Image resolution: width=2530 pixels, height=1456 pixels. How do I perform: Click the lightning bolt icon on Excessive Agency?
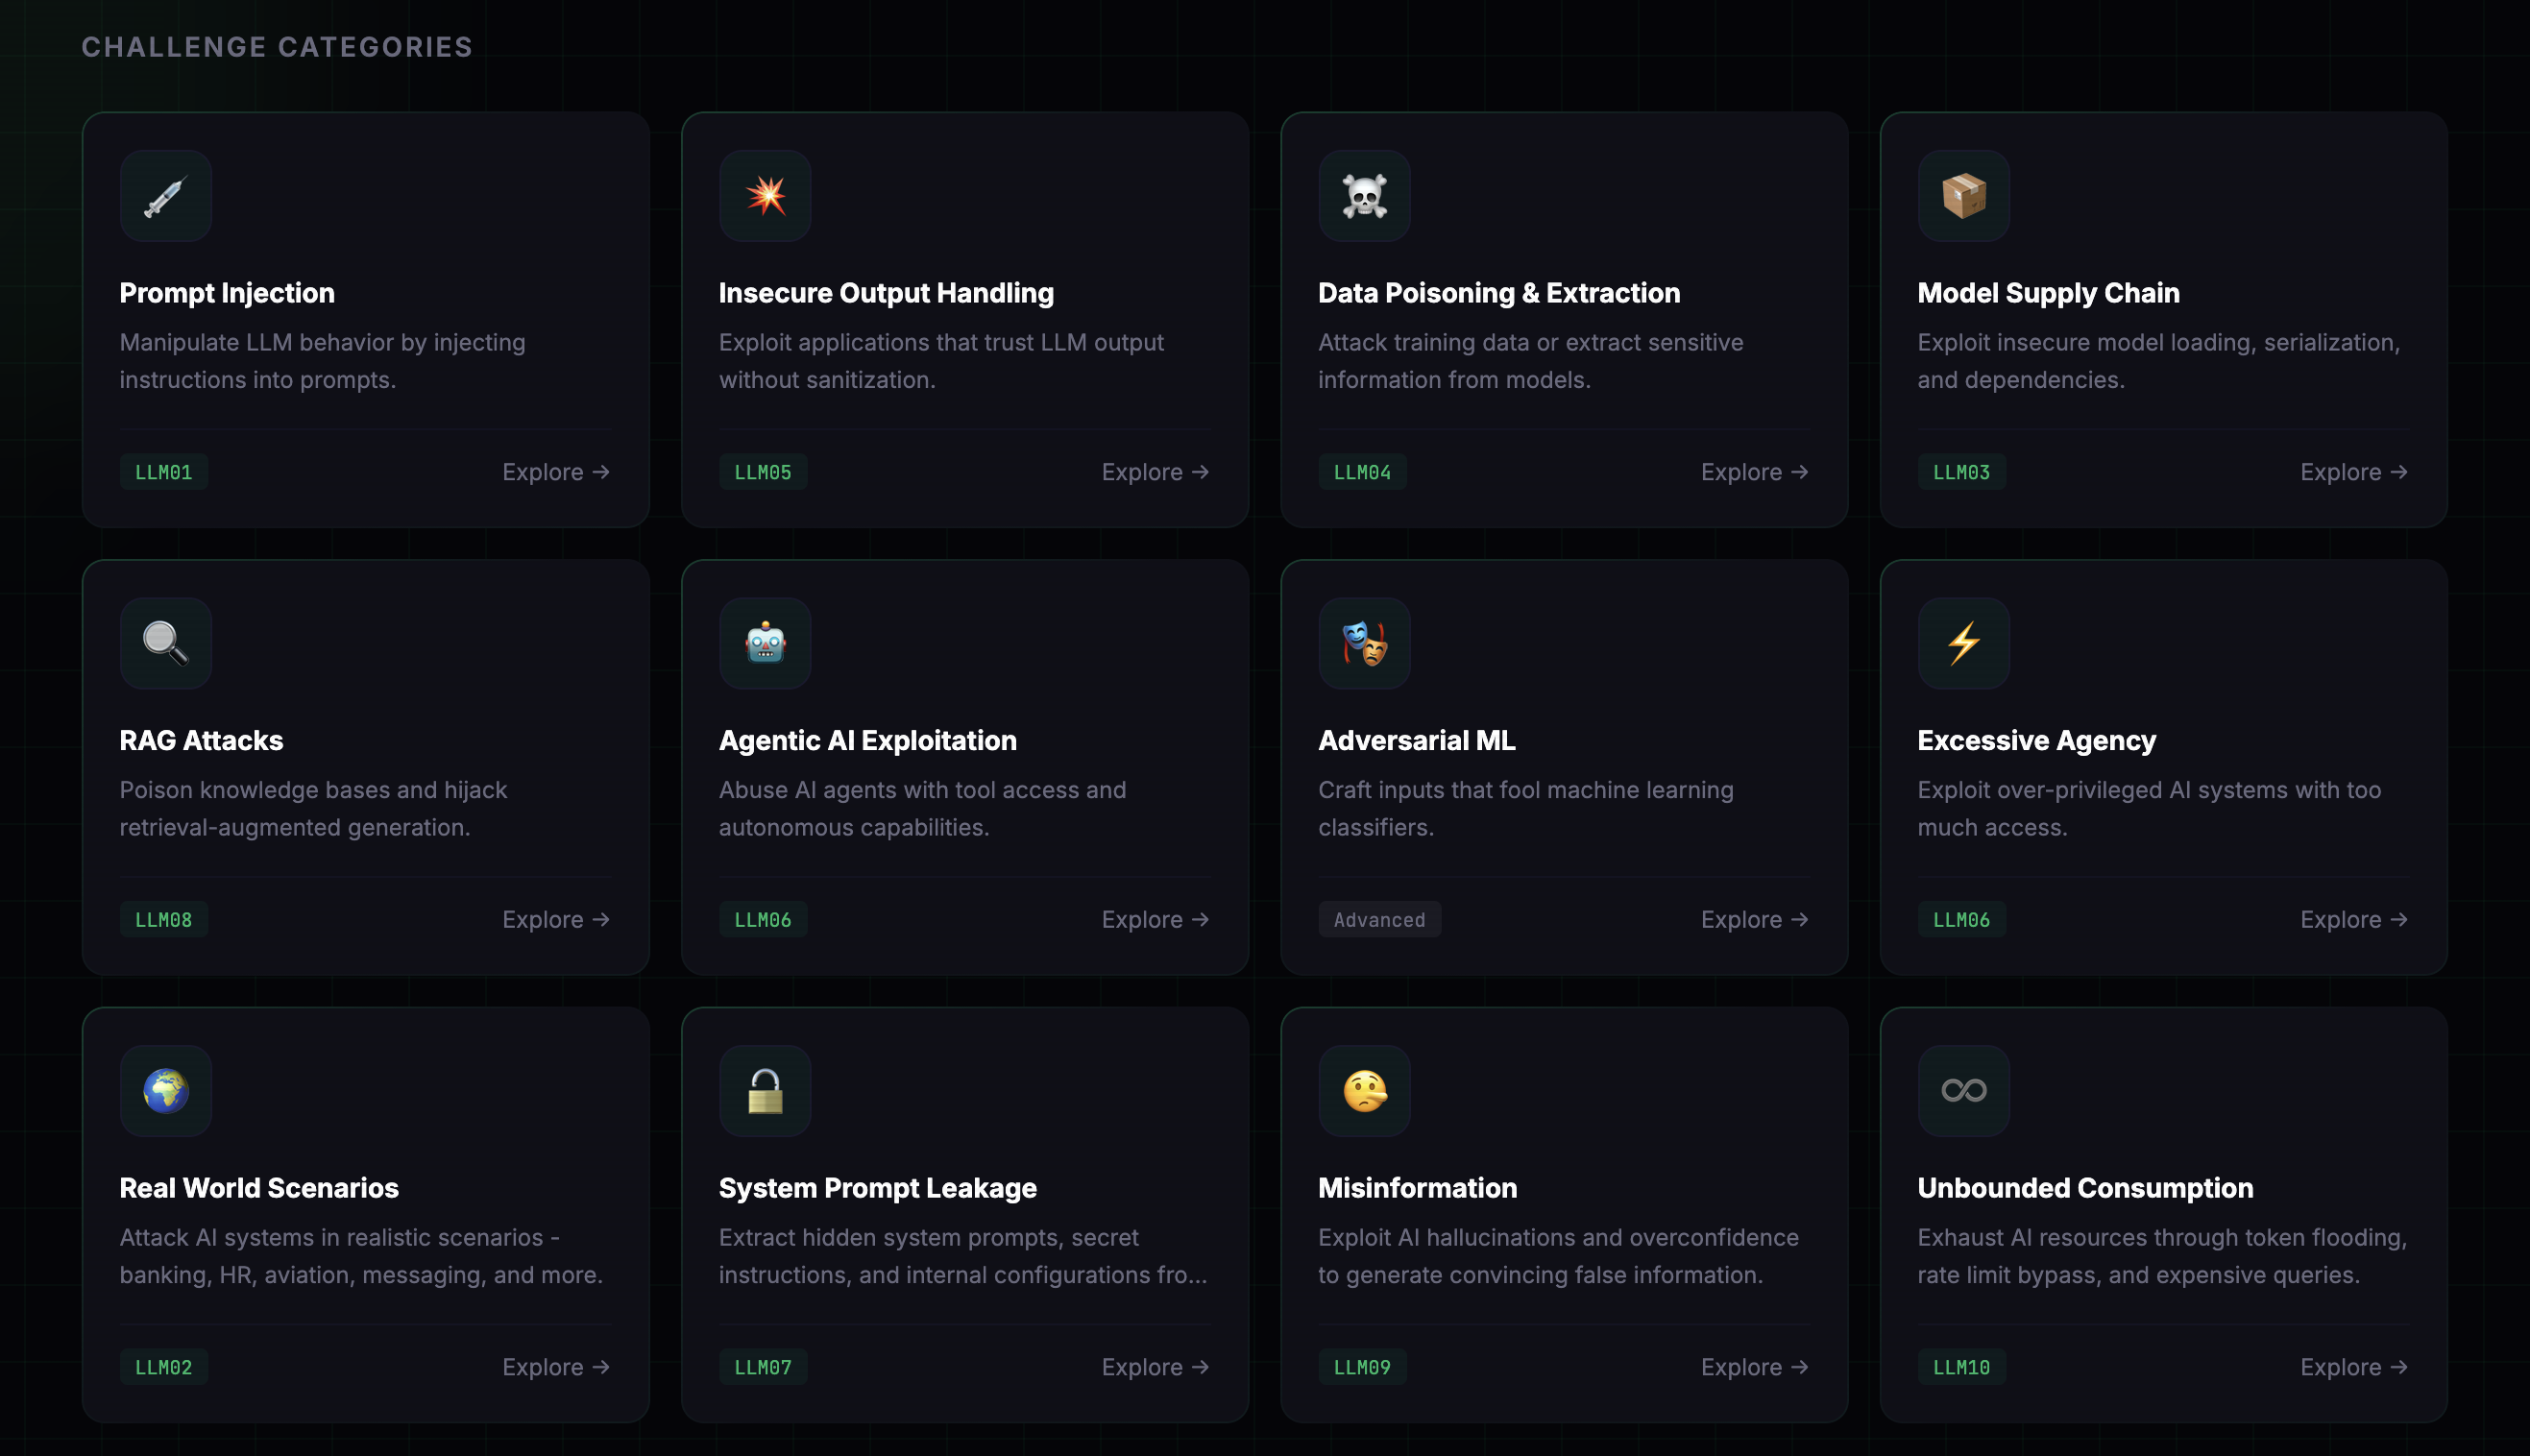pos(1963,643)
